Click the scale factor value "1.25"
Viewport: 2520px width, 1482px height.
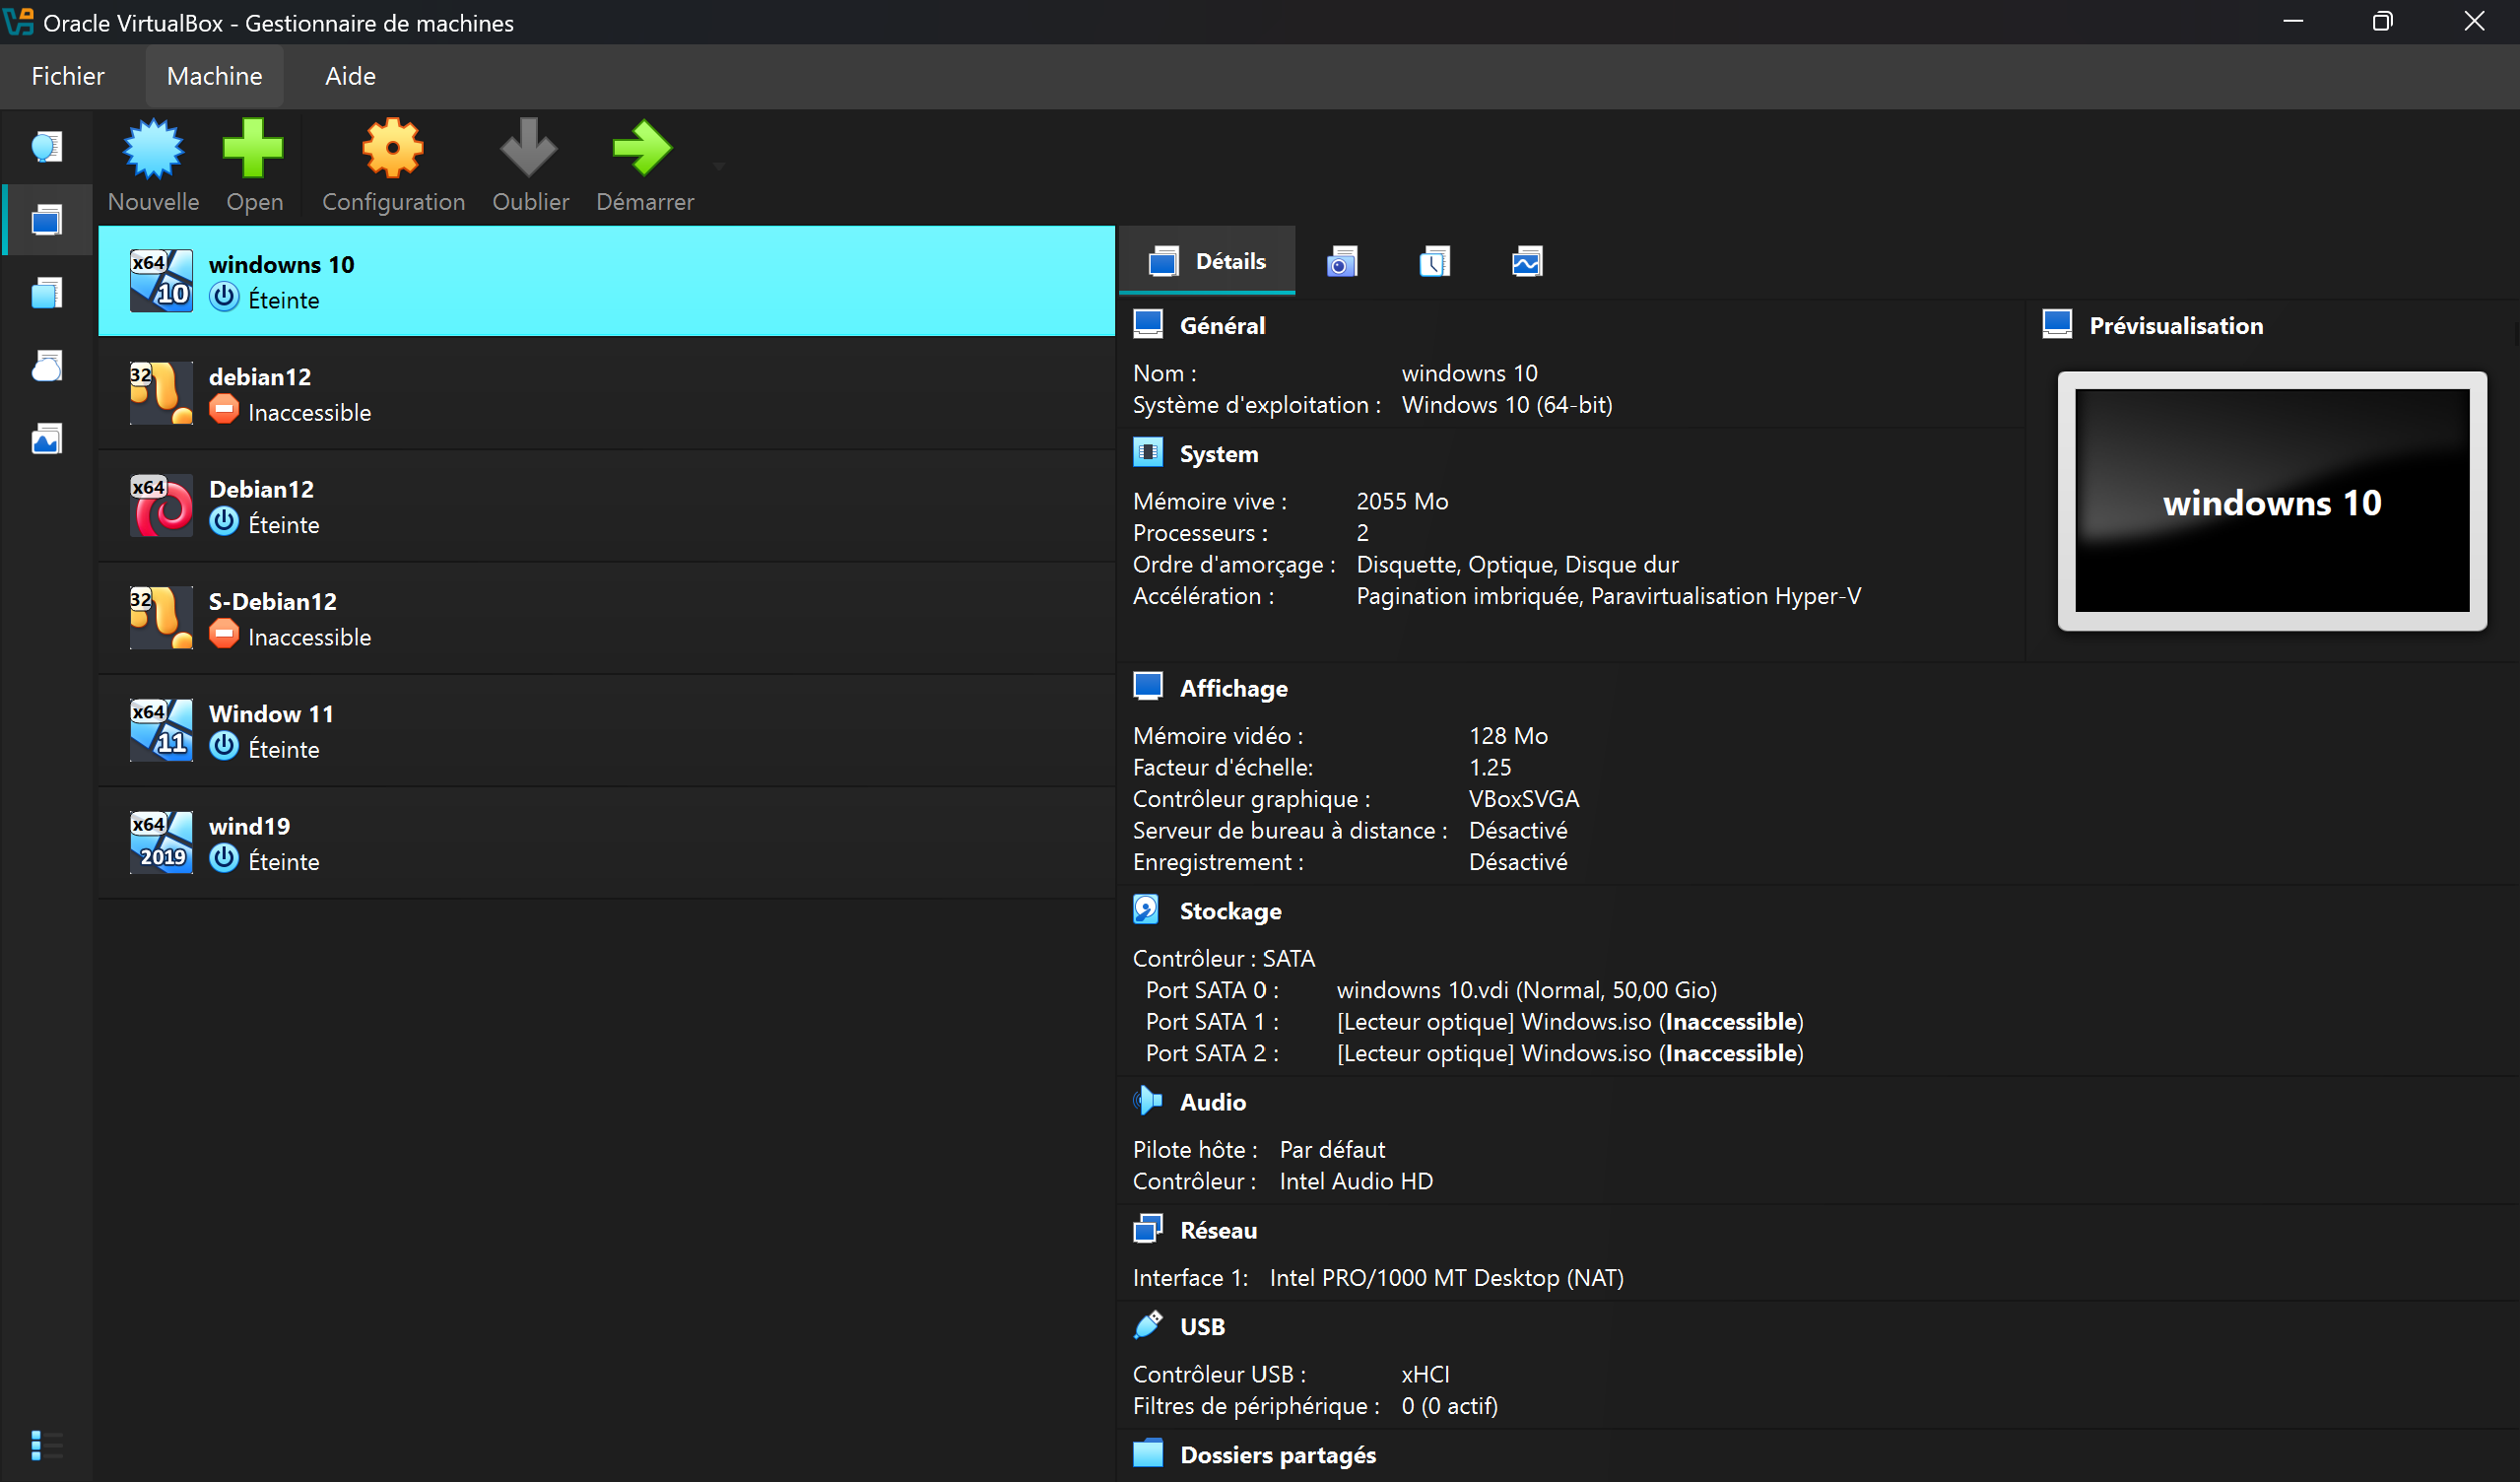point(1490,767)
